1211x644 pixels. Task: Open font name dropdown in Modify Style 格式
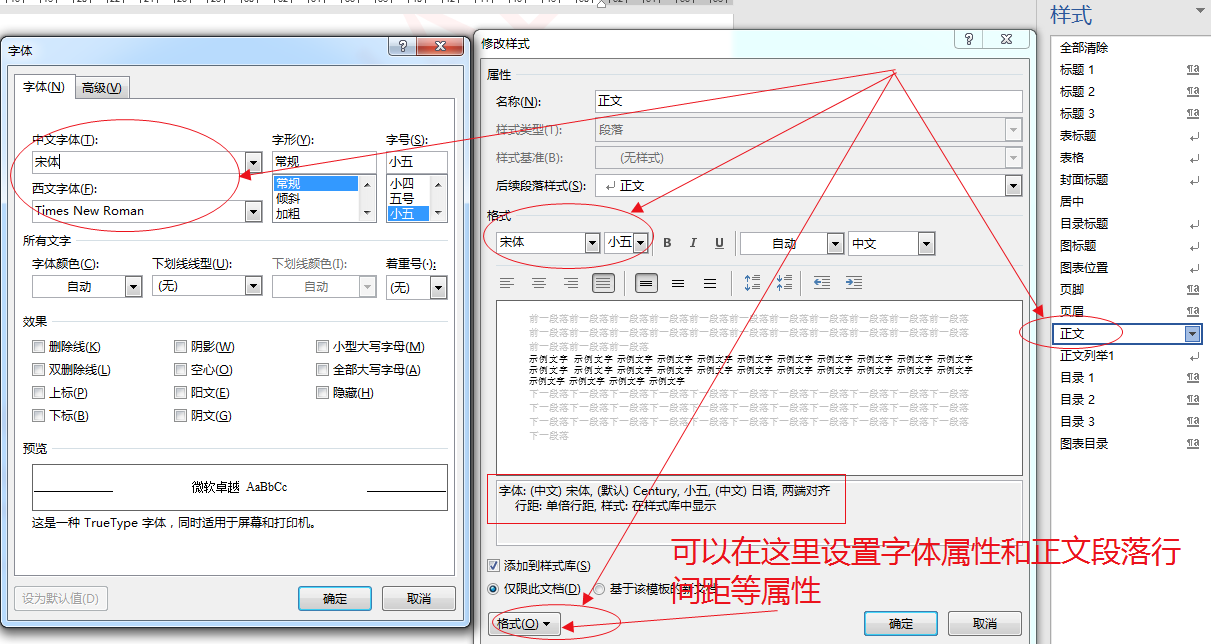click(592, 243)
